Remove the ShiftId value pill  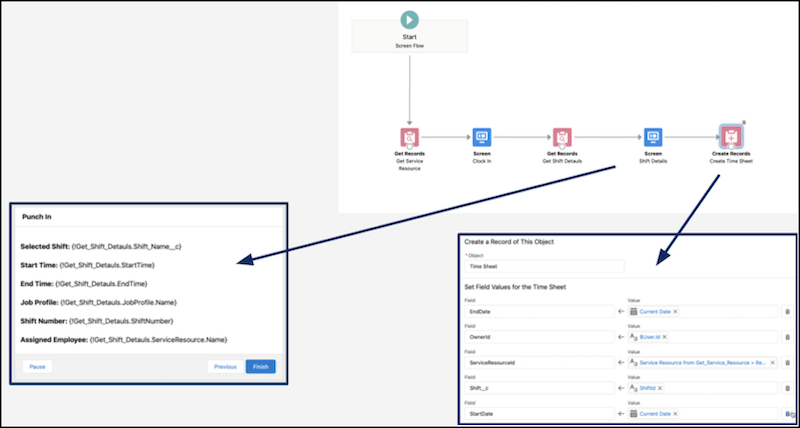(x=662, y=388)
